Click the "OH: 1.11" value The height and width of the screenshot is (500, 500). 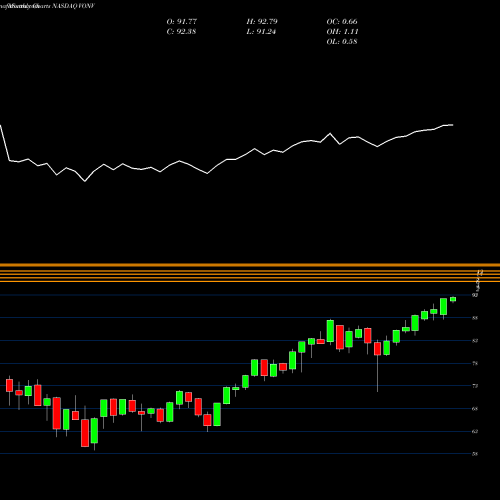tap(342, 32)
